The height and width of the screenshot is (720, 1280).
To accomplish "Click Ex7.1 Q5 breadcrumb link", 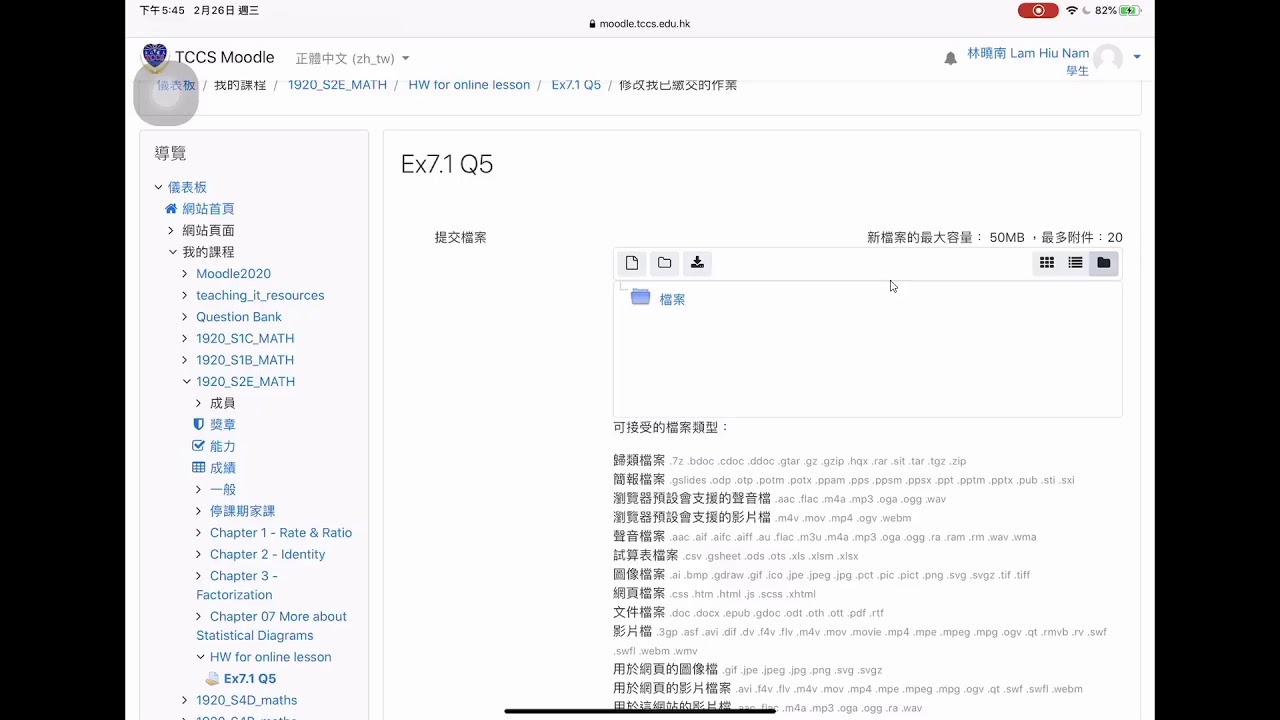I will 576,85.
